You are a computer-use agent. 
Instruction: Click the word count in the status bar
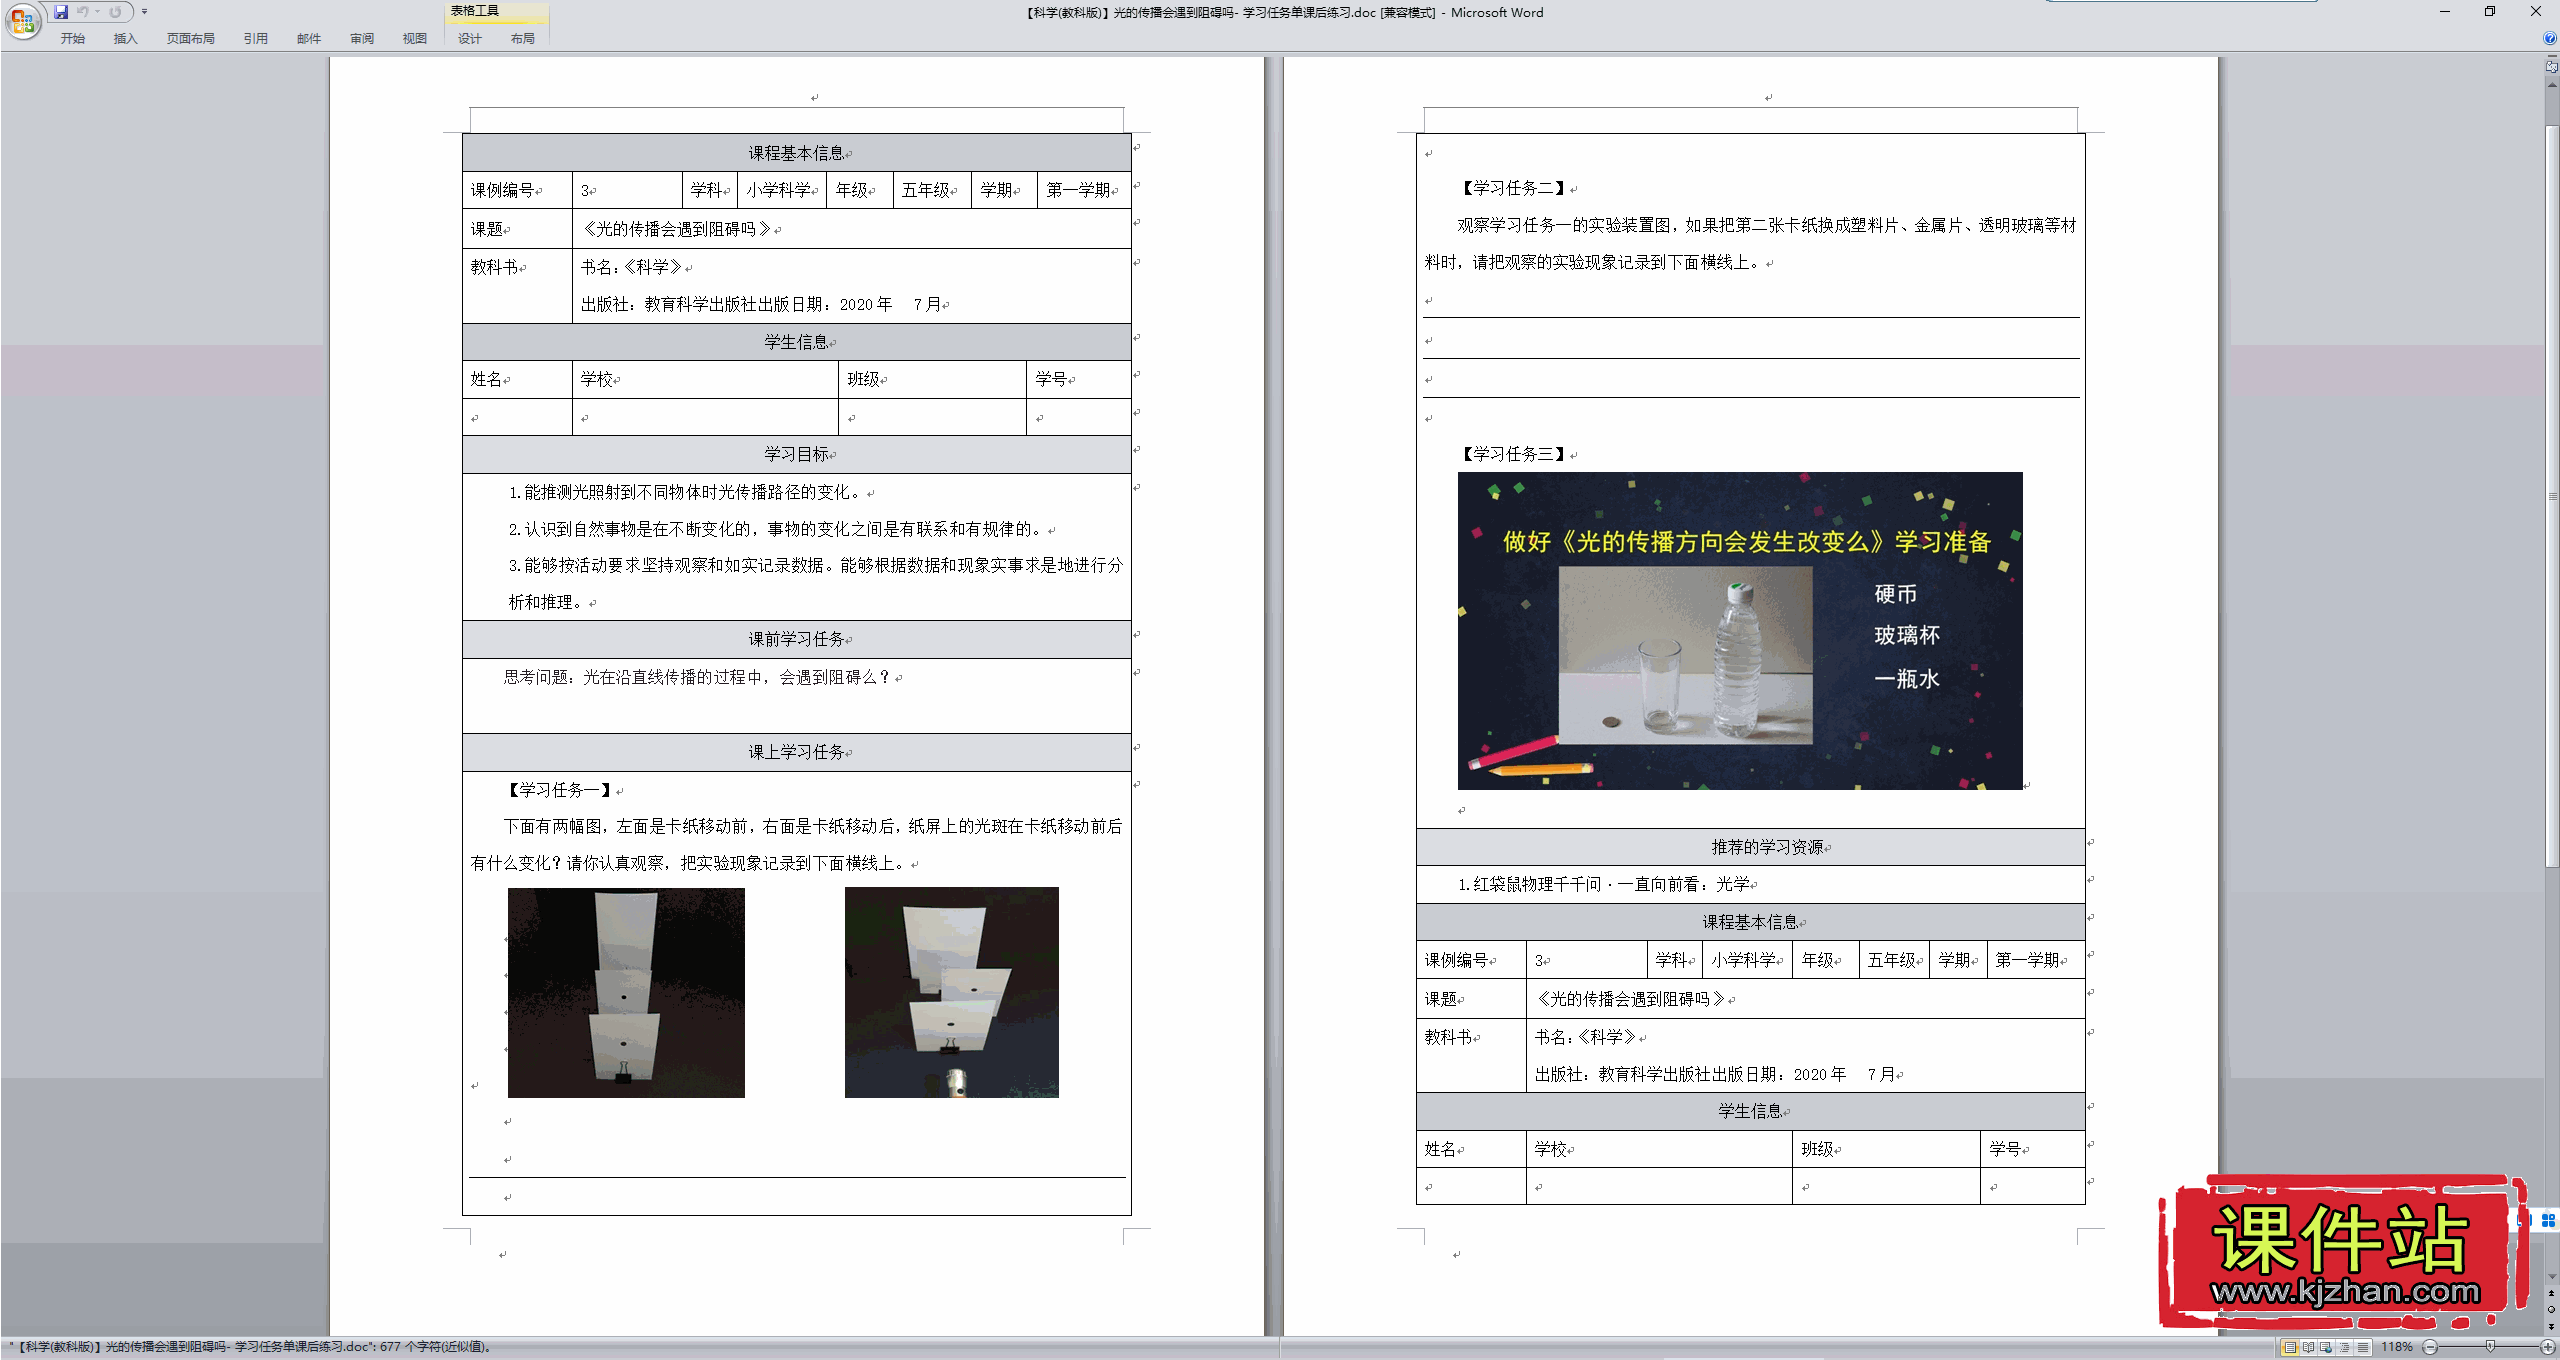[x=435, y=1347]
